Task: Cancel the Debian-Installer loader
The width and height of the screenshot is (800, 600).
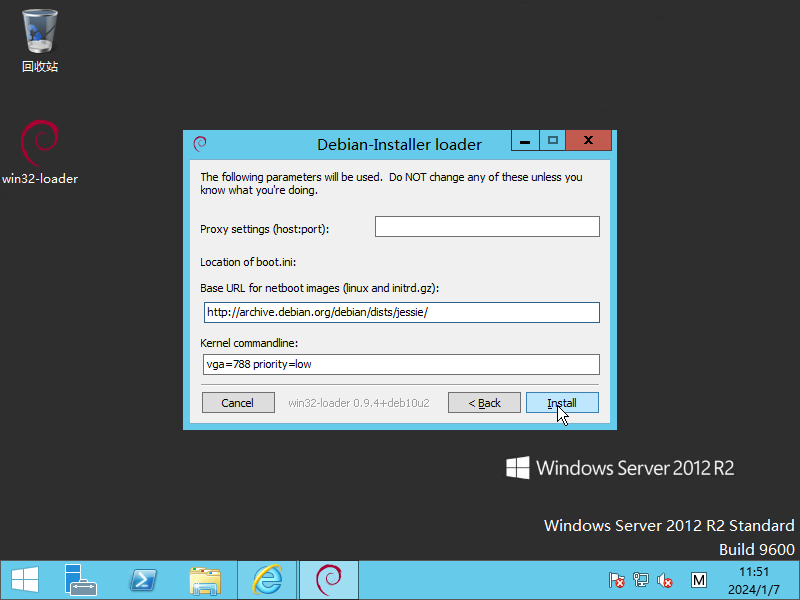Action: (238, 403)
